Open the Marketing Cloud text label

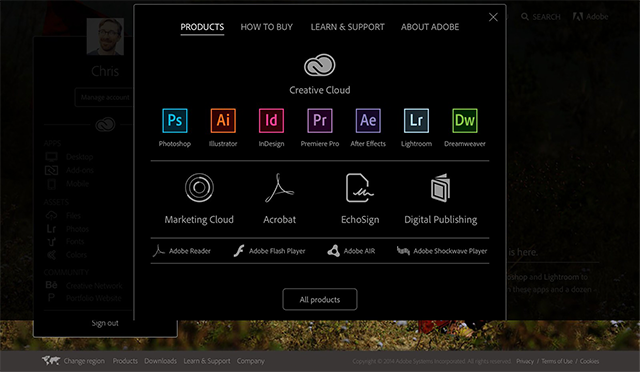click(x=199, y=220)
